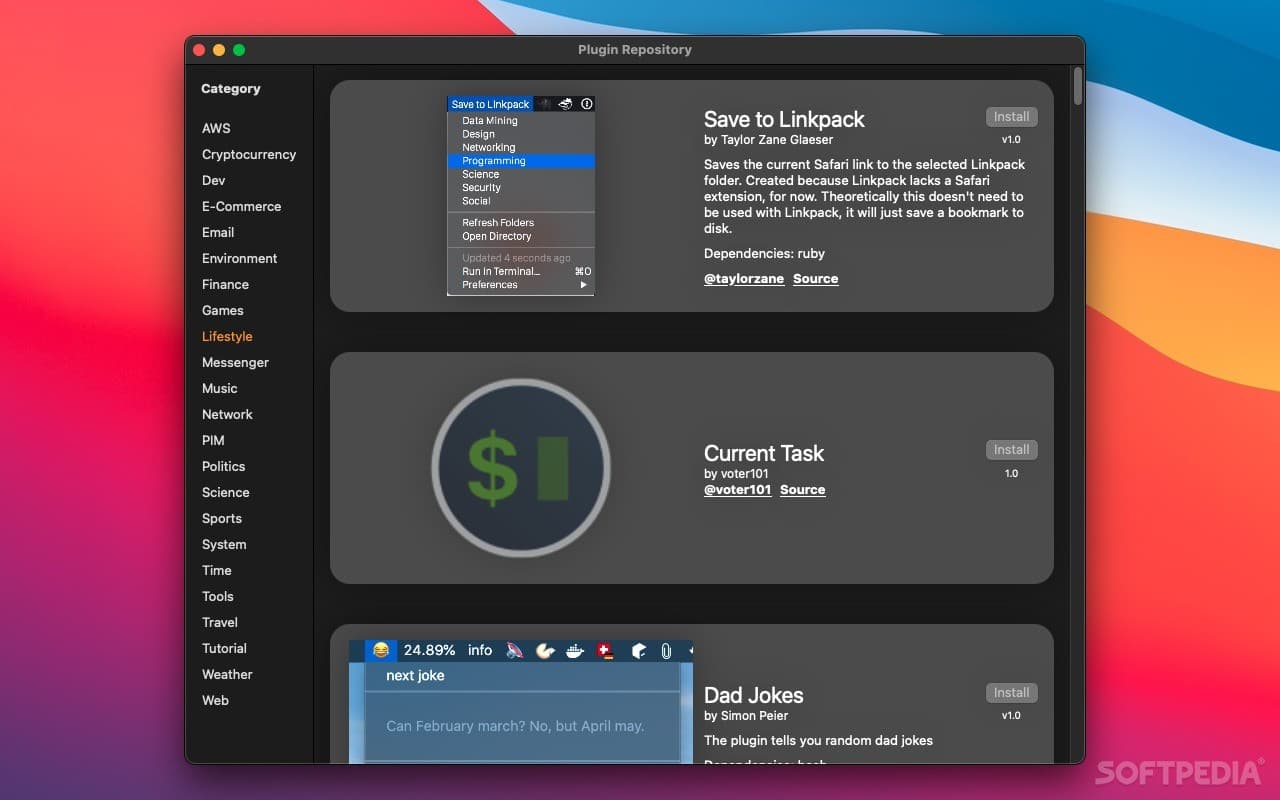Open Source link for Save to Linkpack

816,279
